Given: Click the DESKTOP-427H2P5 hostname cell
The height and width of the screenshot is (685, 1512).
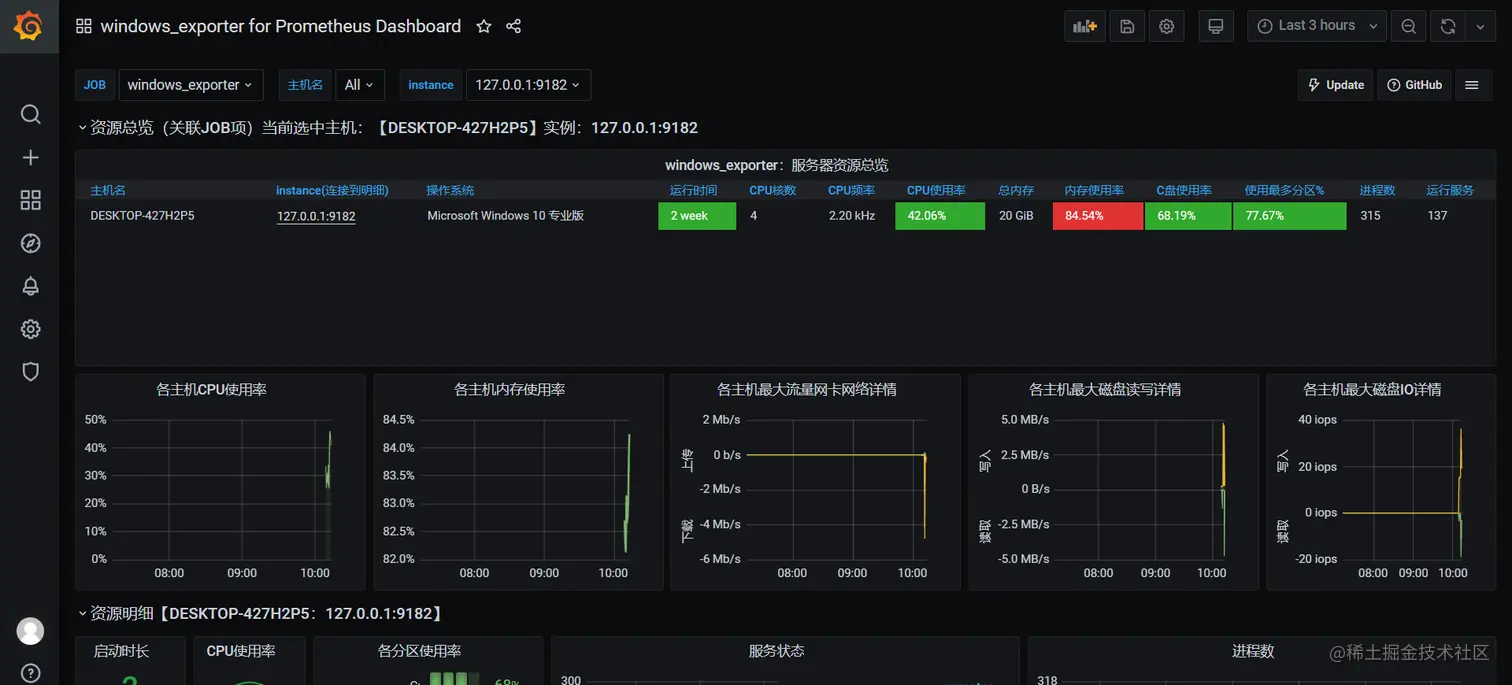Looking at the screenshot, I should pyautogui.click(x=142, y=216).
